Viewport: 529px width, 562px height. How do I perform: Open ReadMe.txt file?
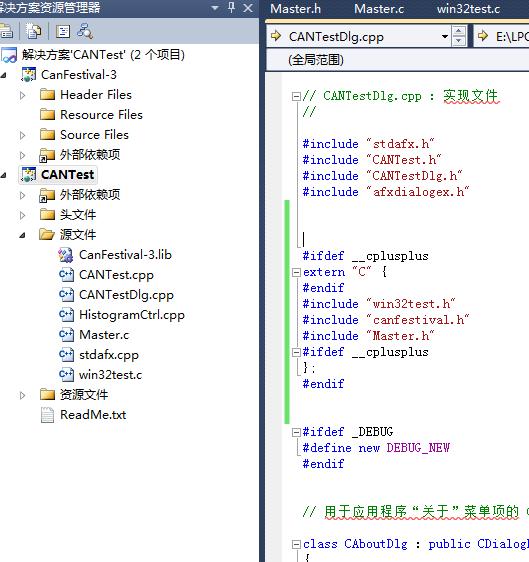click(x=93, y=415)
